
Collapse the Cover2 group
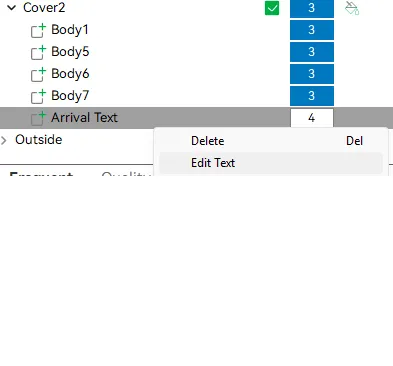pyautogui.click(x=11, y=8)
